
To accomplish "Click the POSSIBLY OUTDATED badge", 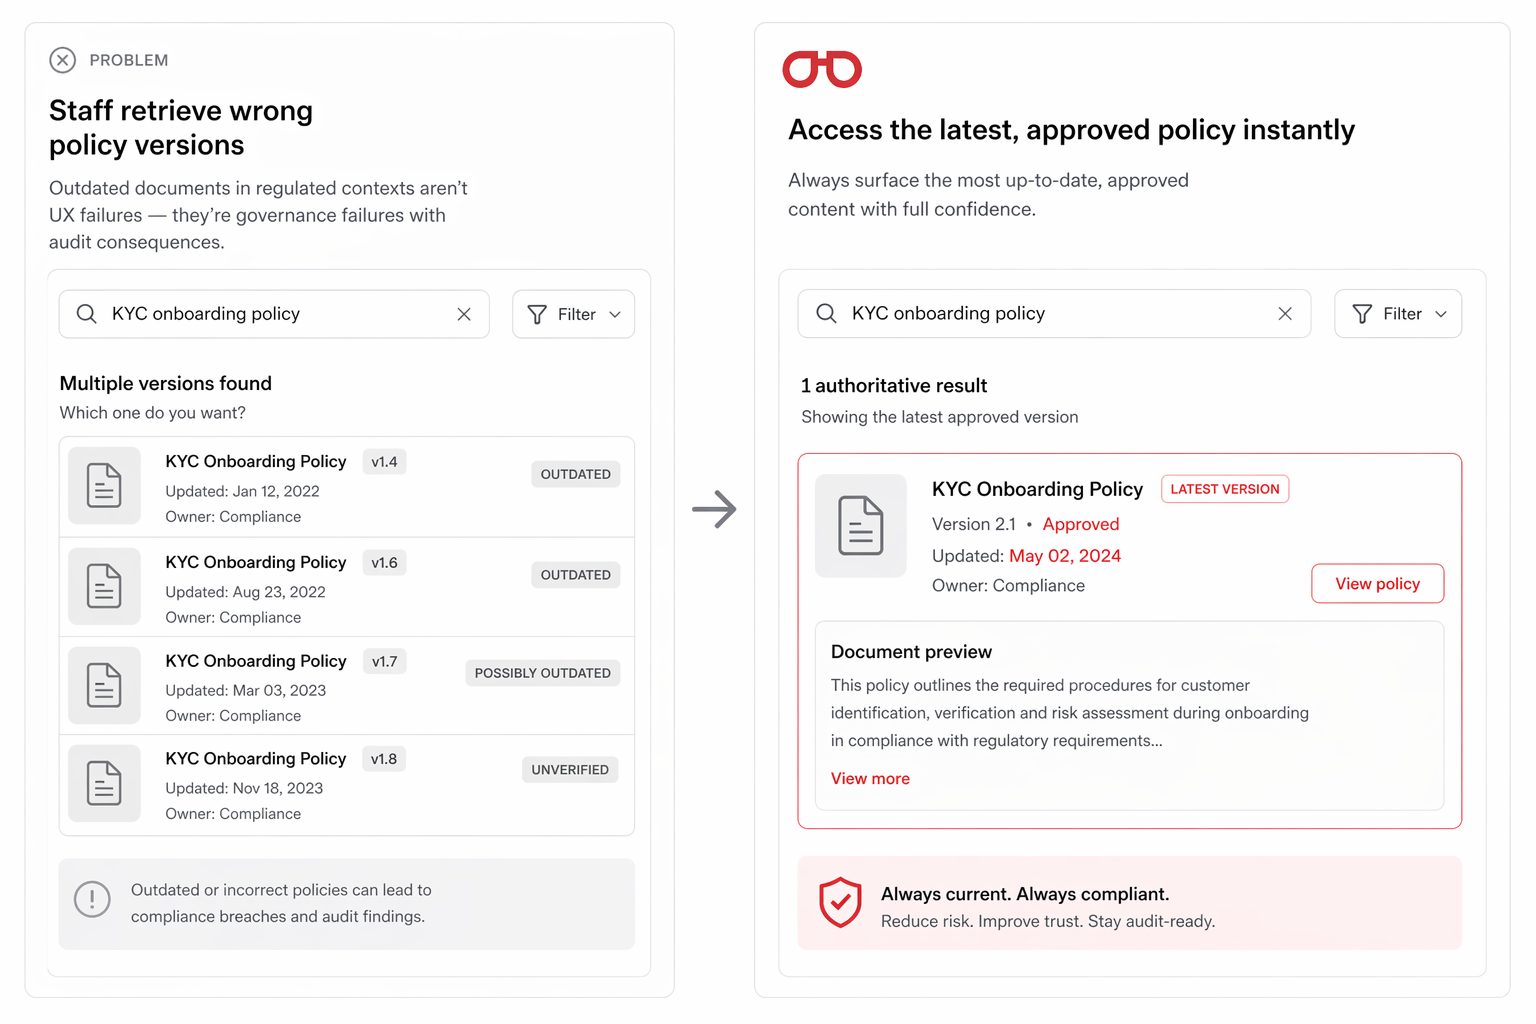I will point(542,673).
